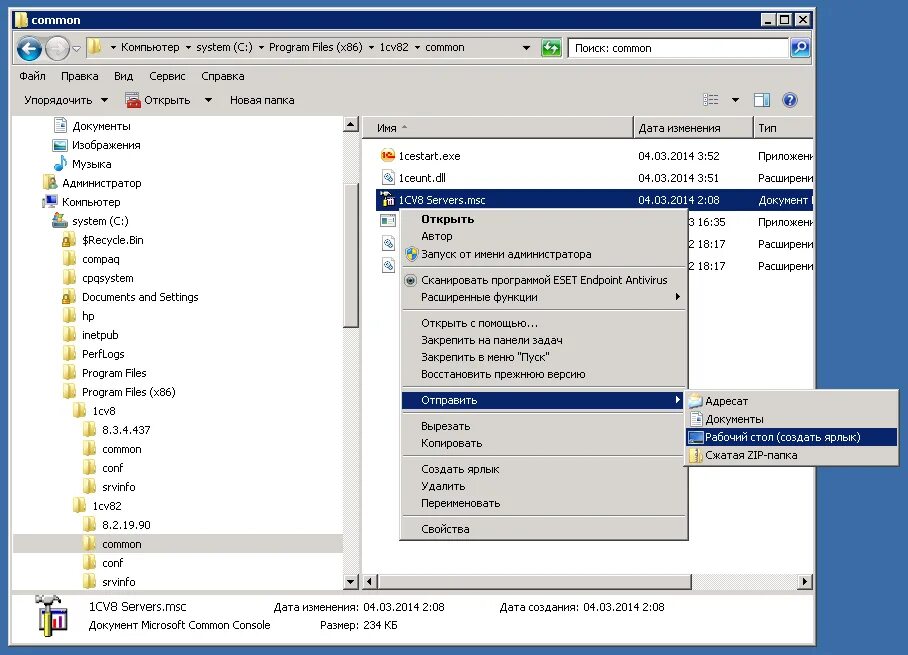
Task: Click the large MSC icon in details pane
Action: click(x=52, y=615)
